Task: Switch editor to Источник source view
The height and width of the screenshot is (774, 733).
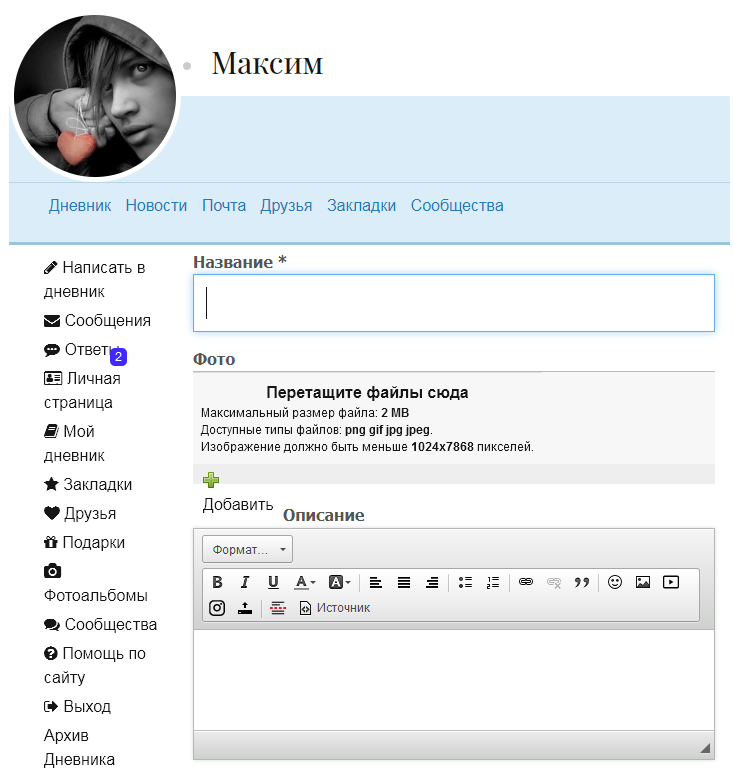Action: click(x=335, y=608)
